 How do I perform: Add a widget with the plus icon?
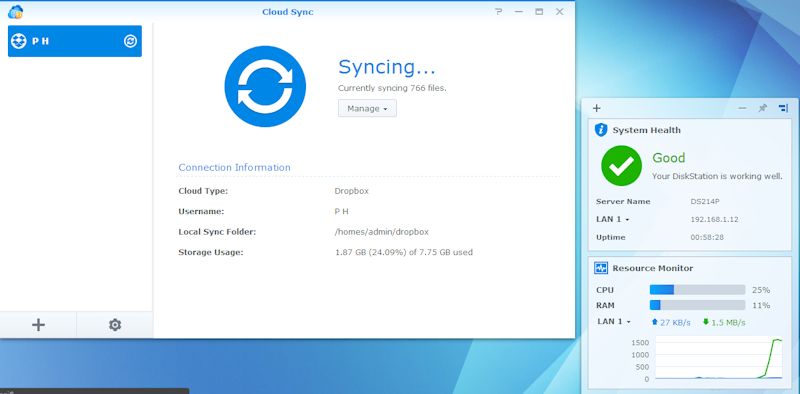point(596,108)
